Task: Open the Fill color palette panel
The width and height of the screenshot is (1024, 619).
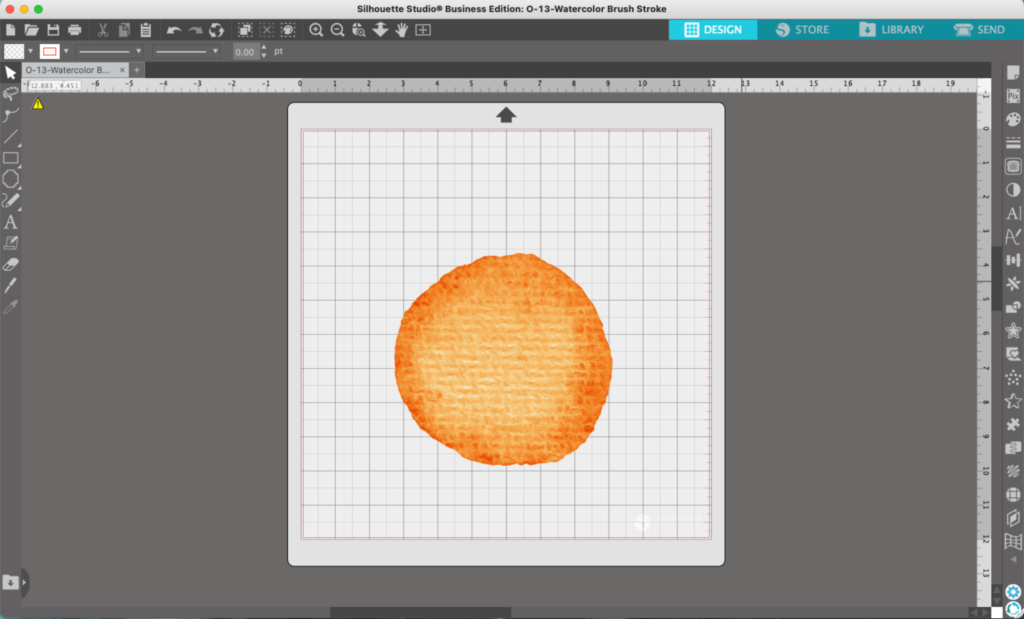Action: click(1013, 119)
